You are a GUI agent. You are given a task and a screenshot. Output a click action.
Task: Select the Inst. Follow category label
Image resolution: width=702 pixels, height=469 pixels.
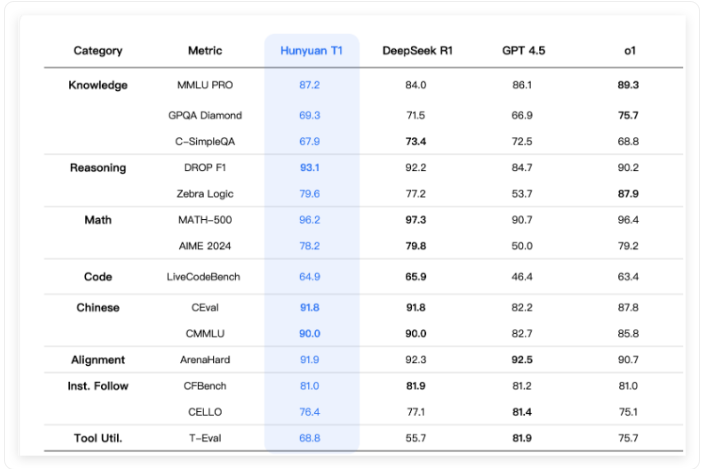tap(98, 386)
